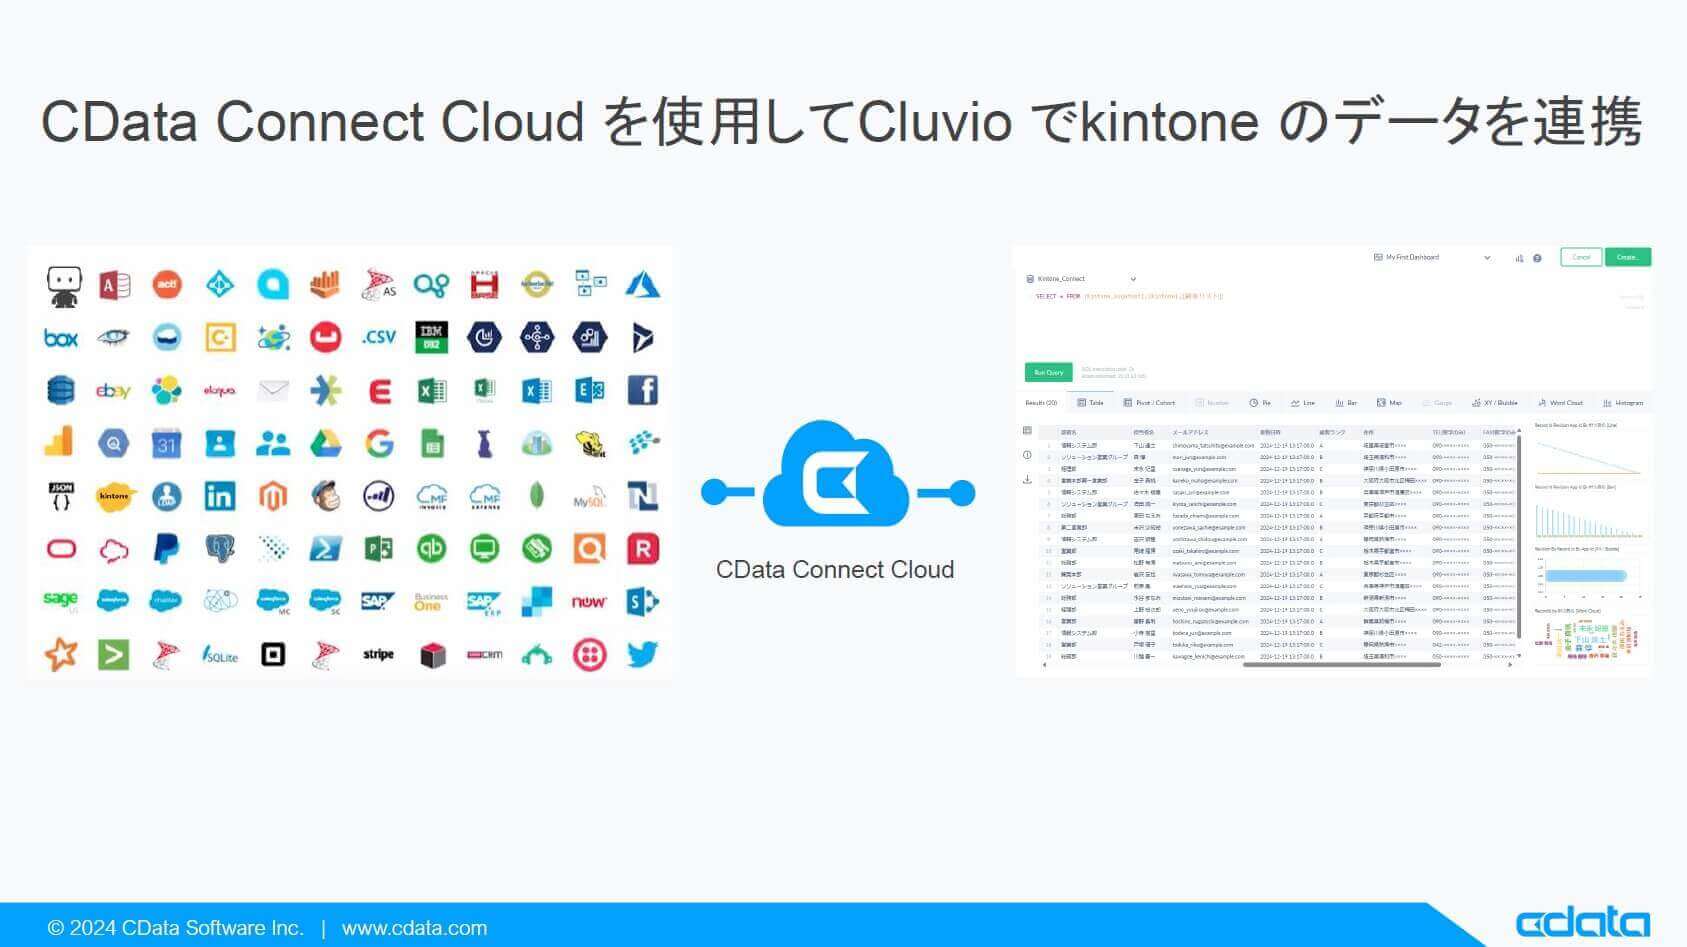Click the kintone logo in the connector grid
Image resolution: width=1687 pixels, height=947 pixels.
[x=115, y=495]
